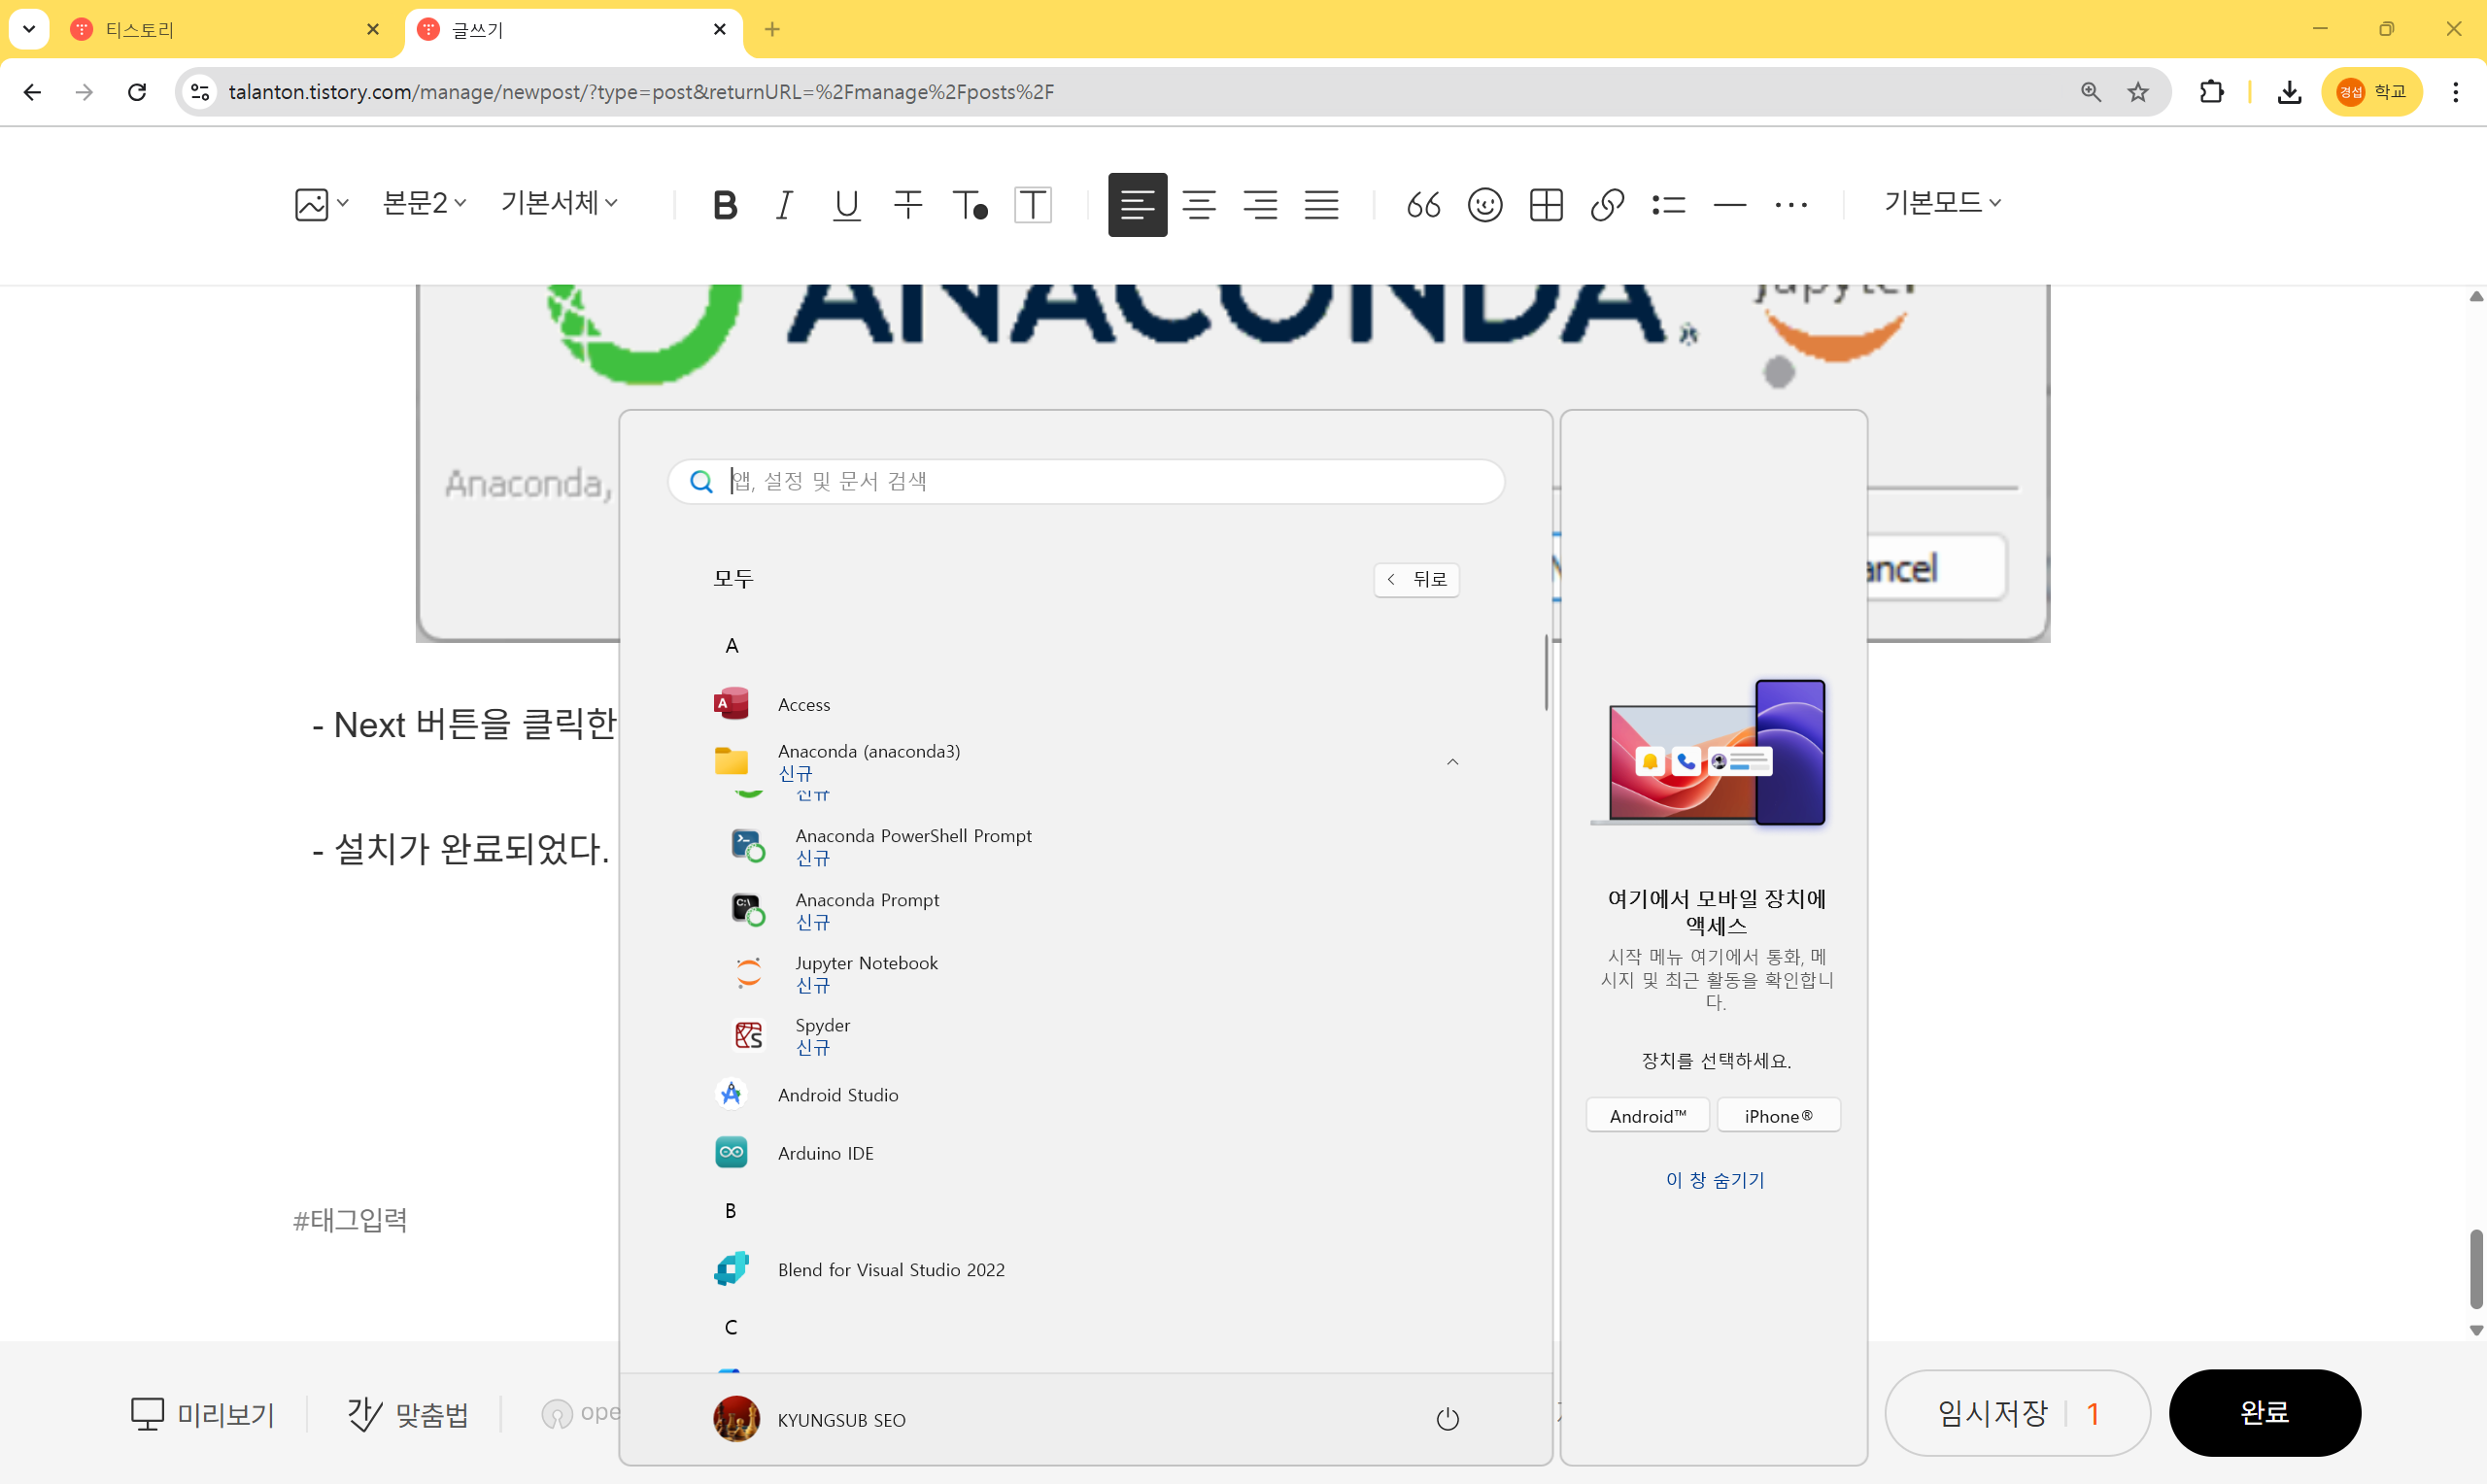2487x1484 pixels.
Task: Add a hyperlink
Action: pos(1607,205)
